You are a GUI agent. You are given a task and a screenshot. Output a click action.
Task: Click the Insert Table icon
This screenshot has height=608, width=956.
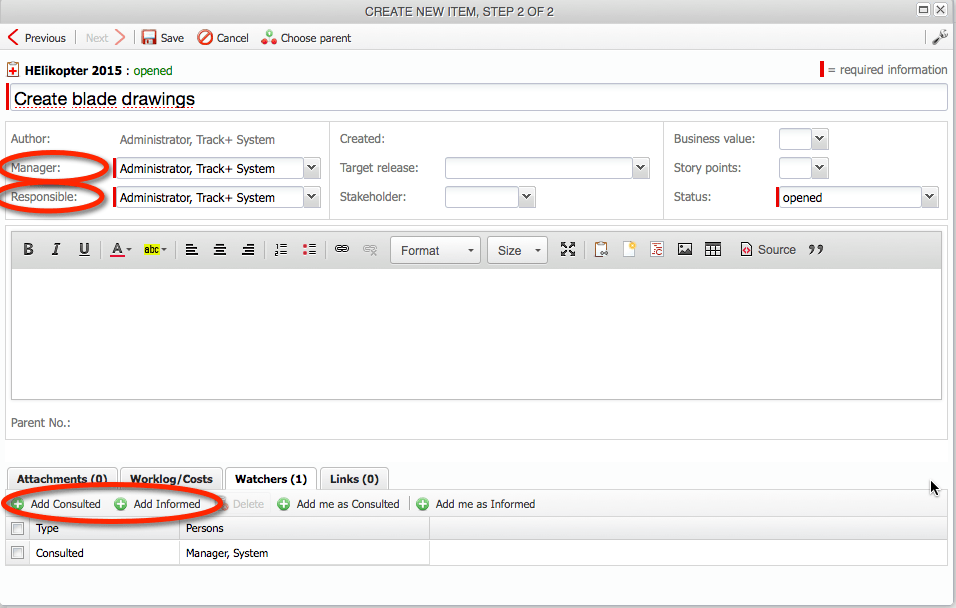point(713,249)
